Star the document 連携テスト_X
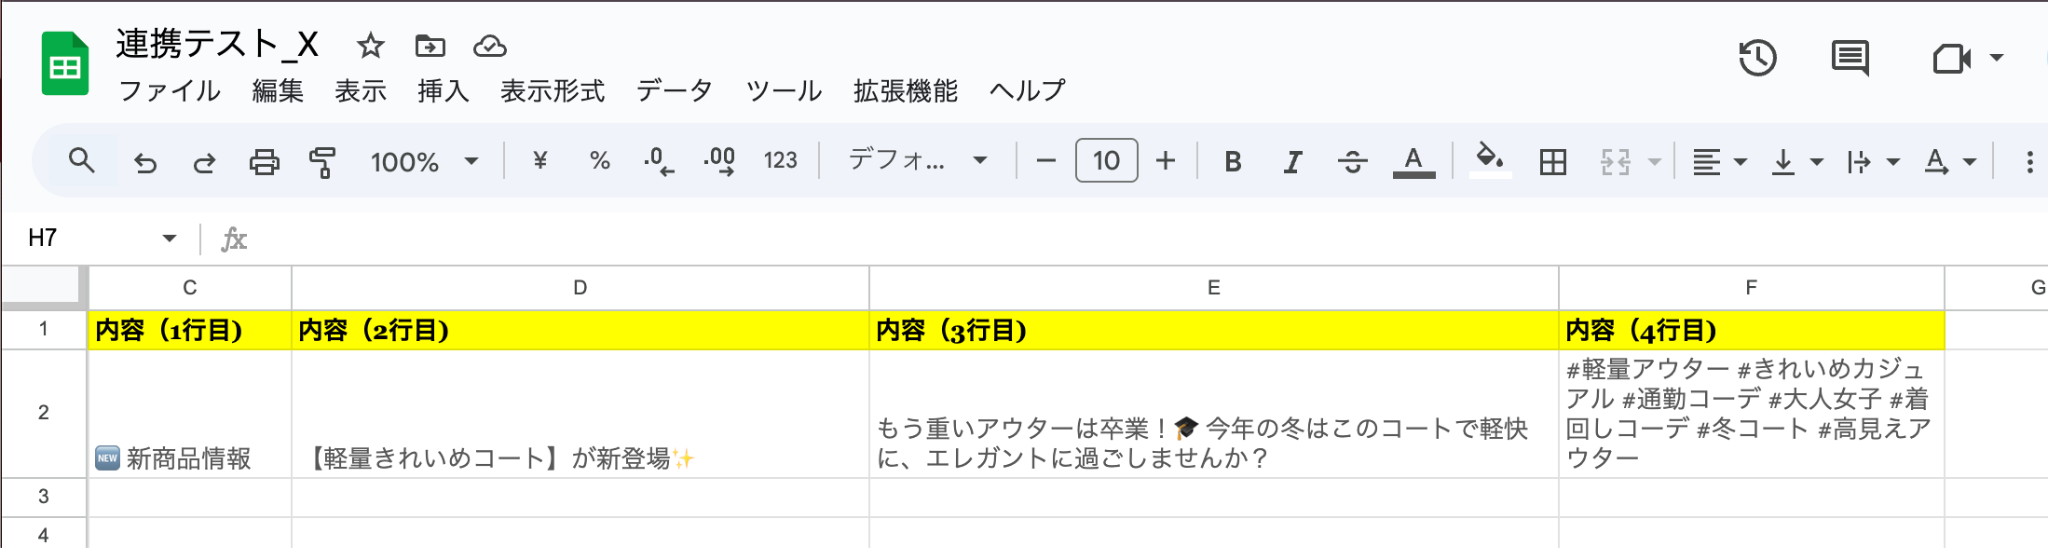Screen dimensions: 2048x548 point(371,46)
